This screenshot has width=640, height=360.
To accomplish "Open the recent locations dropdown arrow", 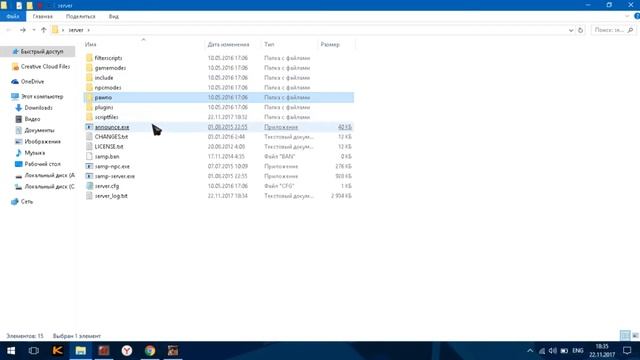I will [33, 30].
